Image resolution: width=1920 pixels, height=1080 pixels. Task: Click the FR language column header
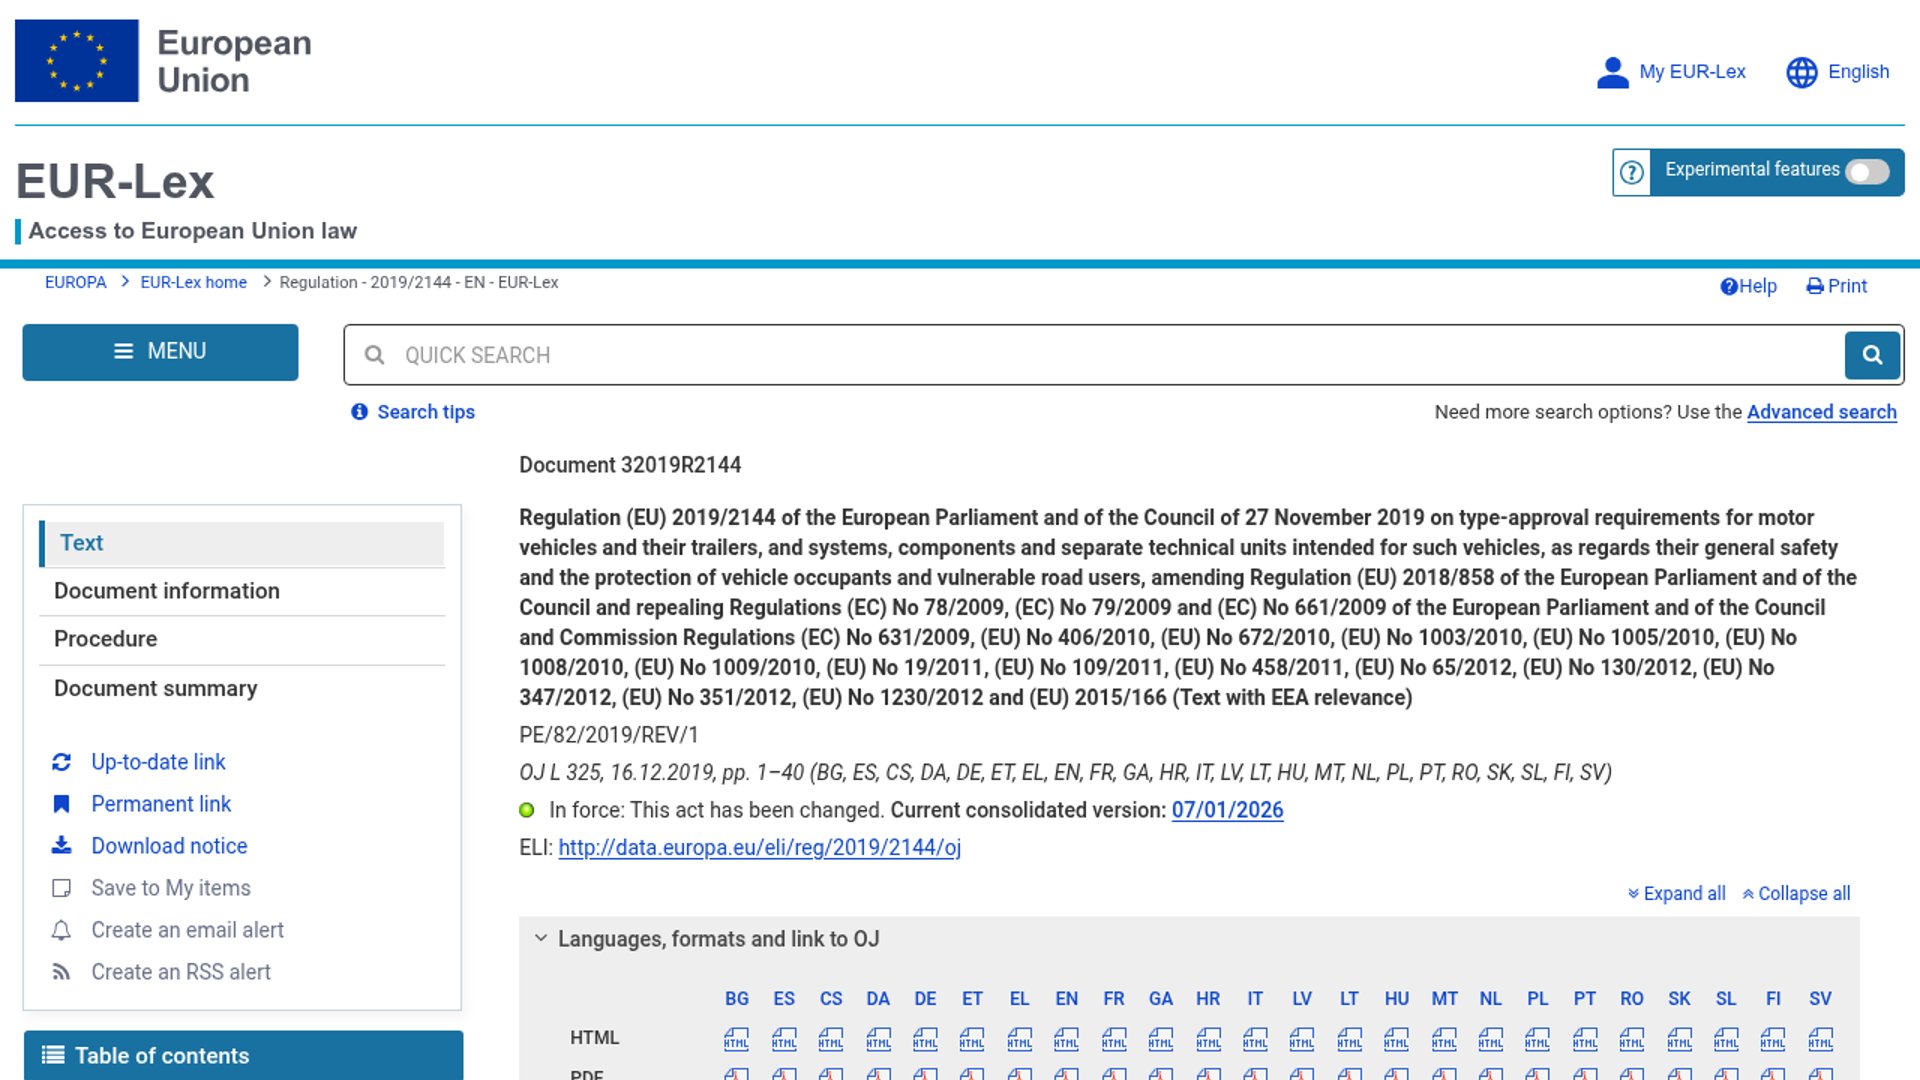(1114, 999)
